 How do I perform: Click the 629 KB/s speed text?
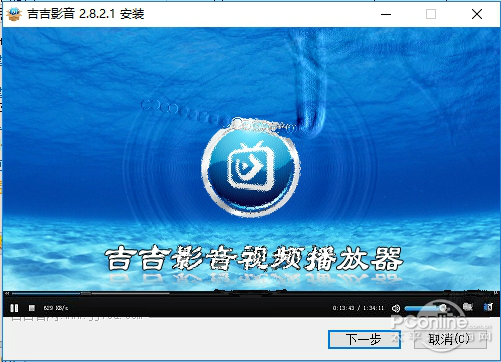click(x=56, y=308)
